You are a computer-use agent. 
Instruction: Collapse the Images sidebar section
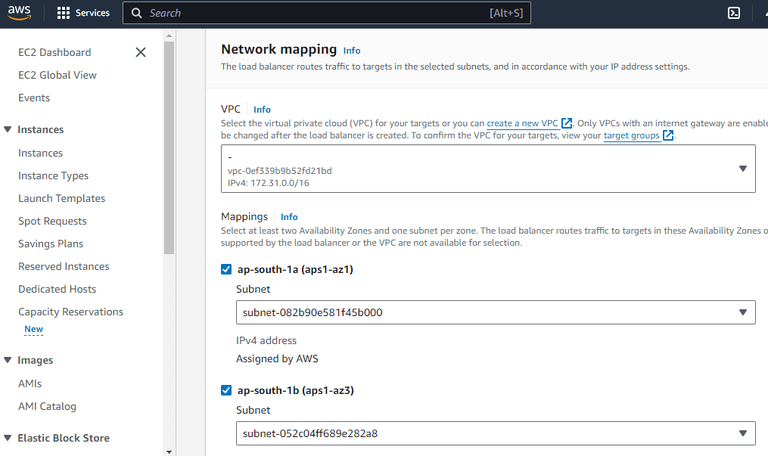(8, 360)
